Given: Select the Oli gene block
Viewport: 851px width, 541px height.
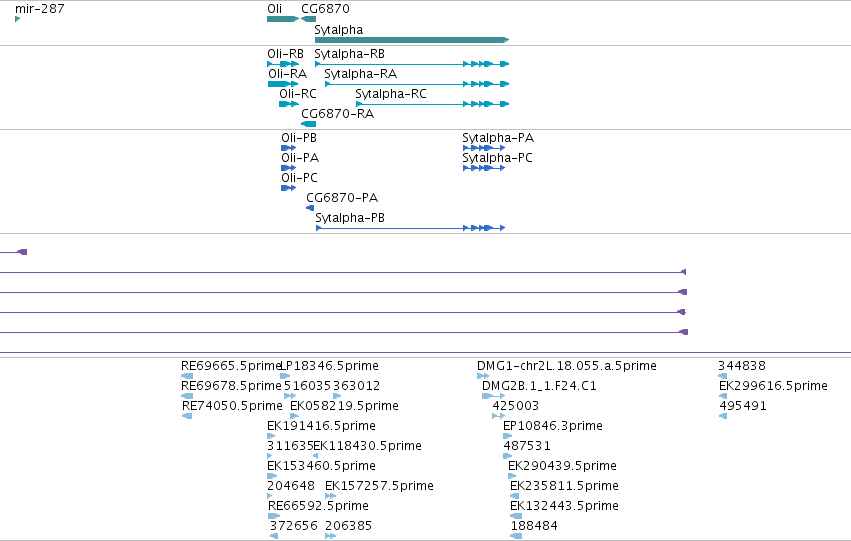Looking at the screenshot, I should 283,19.
